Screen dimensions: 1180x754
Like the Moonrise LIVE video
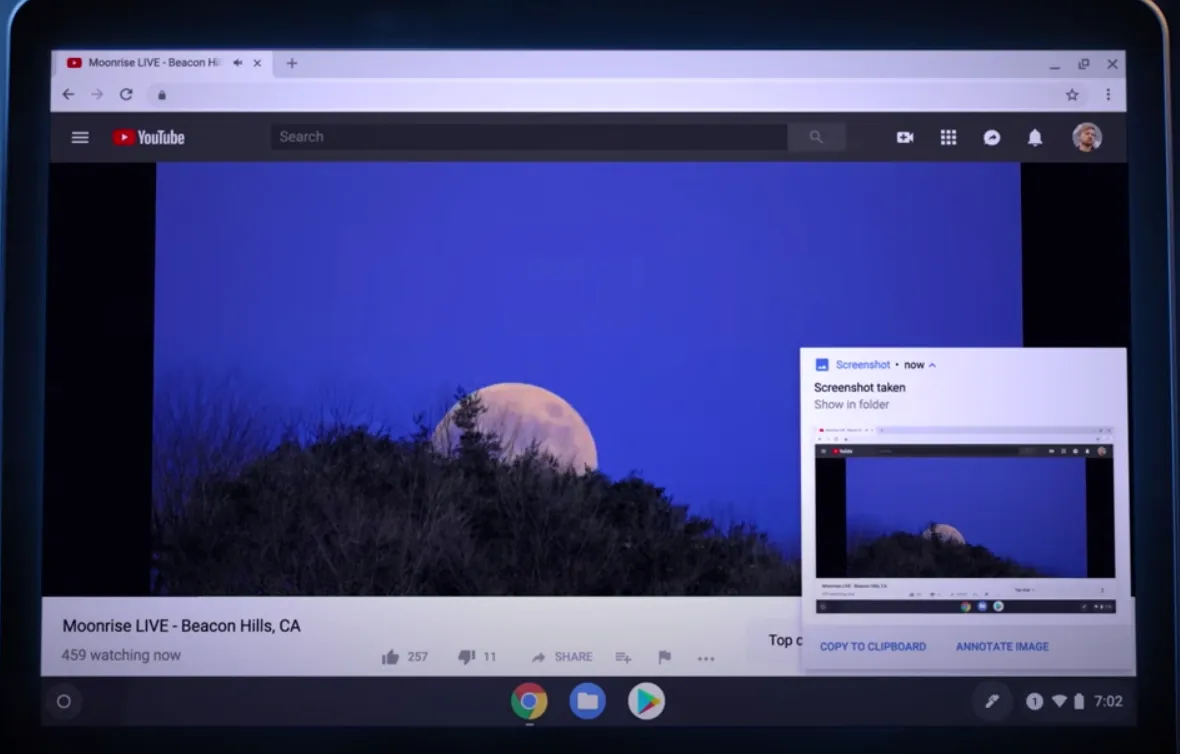tap(390, 656)
